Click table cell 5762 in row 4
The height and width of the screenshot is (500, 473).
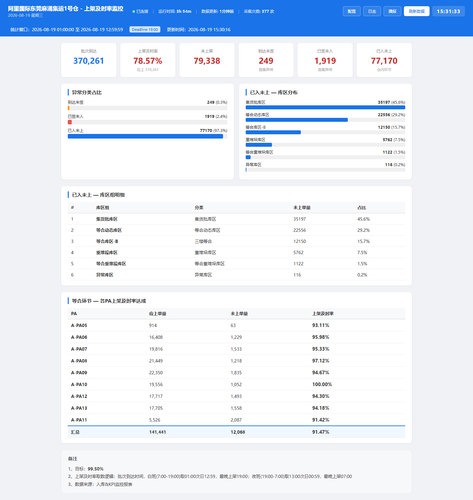298,252
